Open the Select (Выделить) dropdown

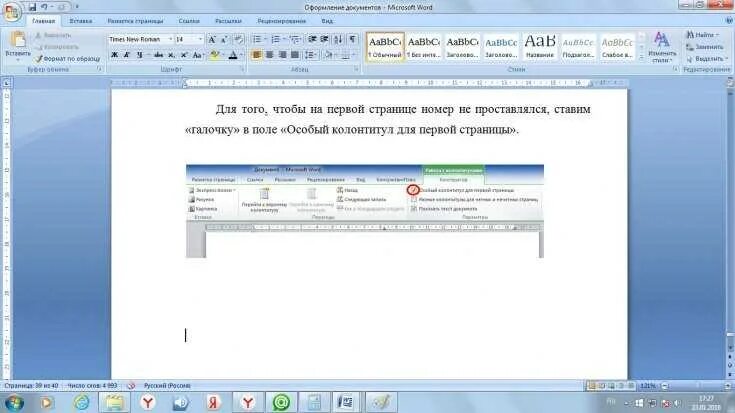click(x=706, y=59)
